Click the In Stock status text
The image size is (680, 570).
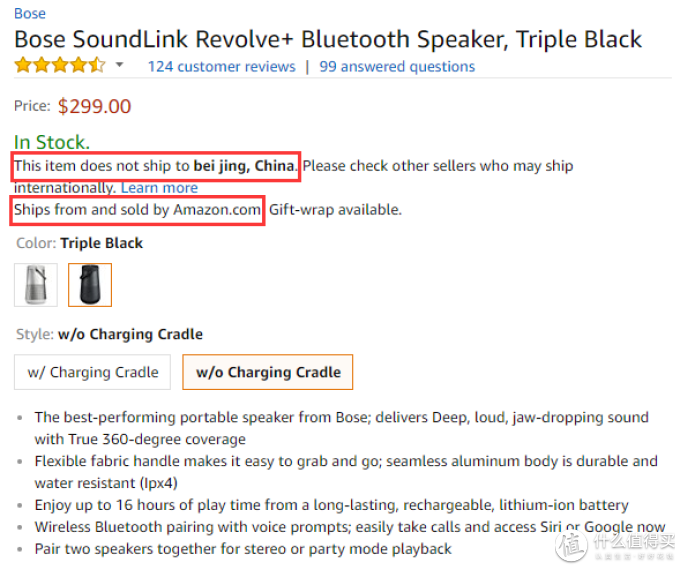[52, 142]
